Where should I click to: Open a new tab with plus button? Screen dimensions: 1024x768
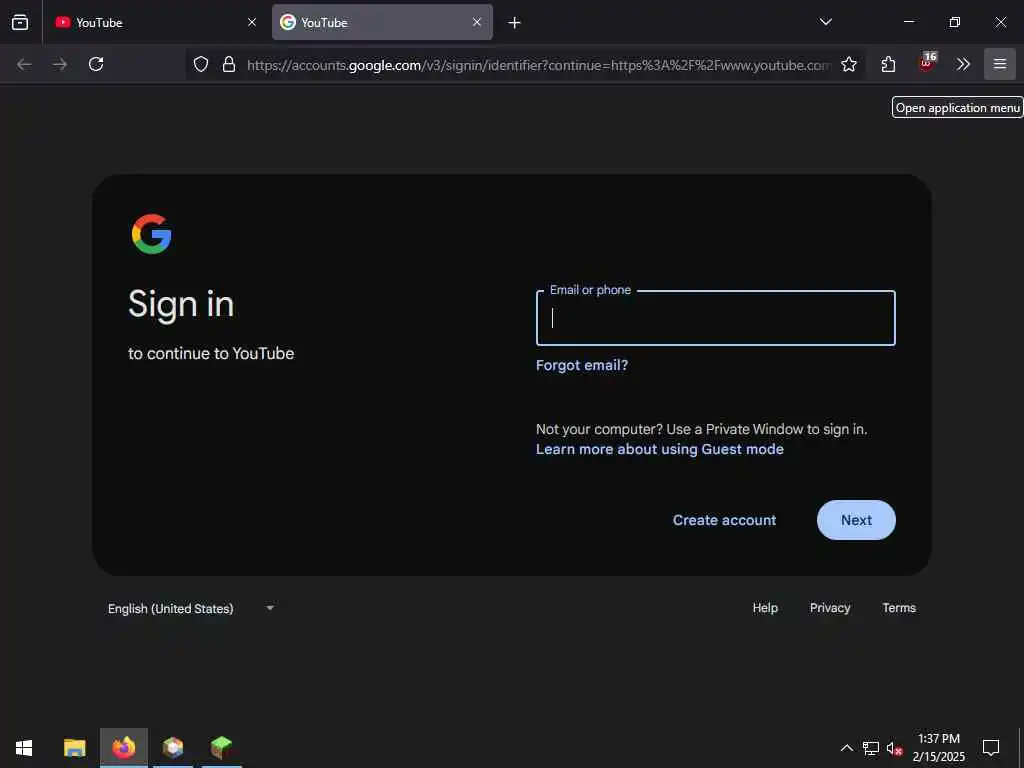[x=515, y=23]
